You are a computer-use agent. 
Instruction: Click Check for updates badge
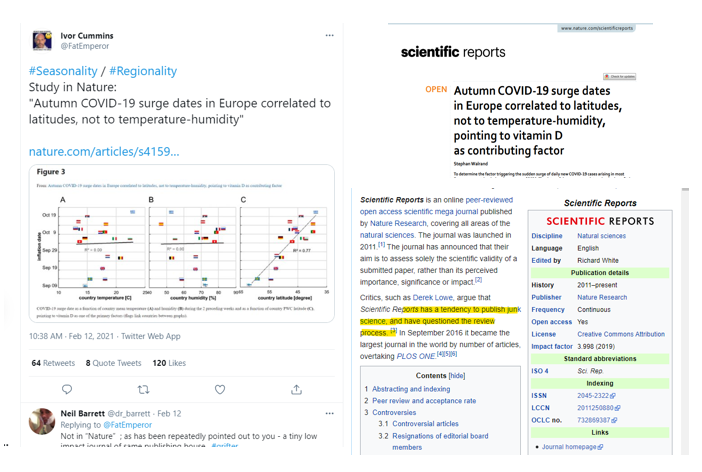620,77
